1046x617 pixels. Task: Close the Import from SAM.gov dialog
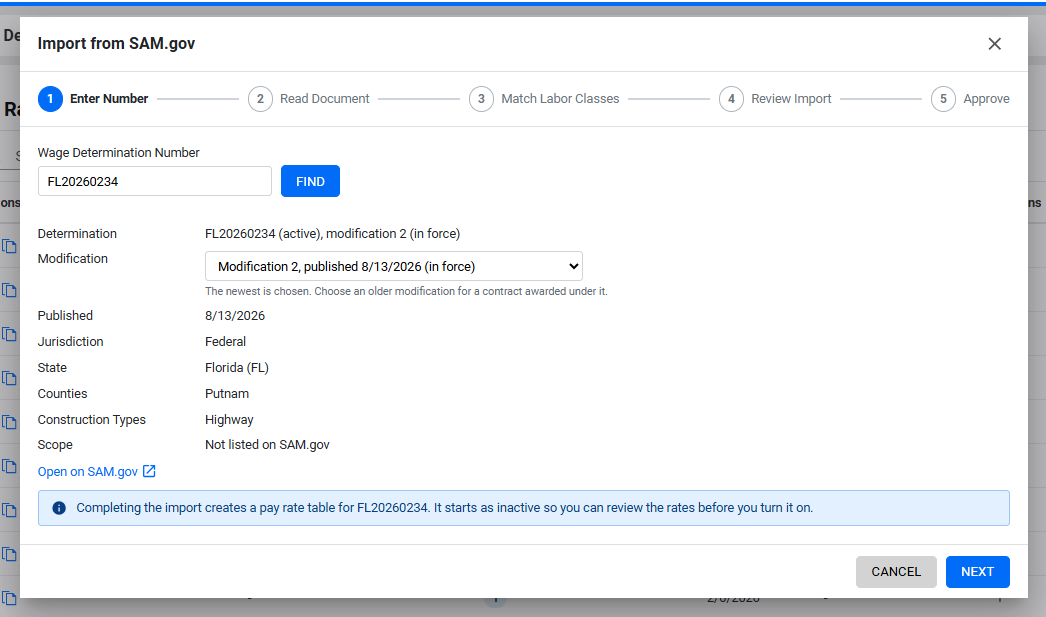(x=994, y=44)
